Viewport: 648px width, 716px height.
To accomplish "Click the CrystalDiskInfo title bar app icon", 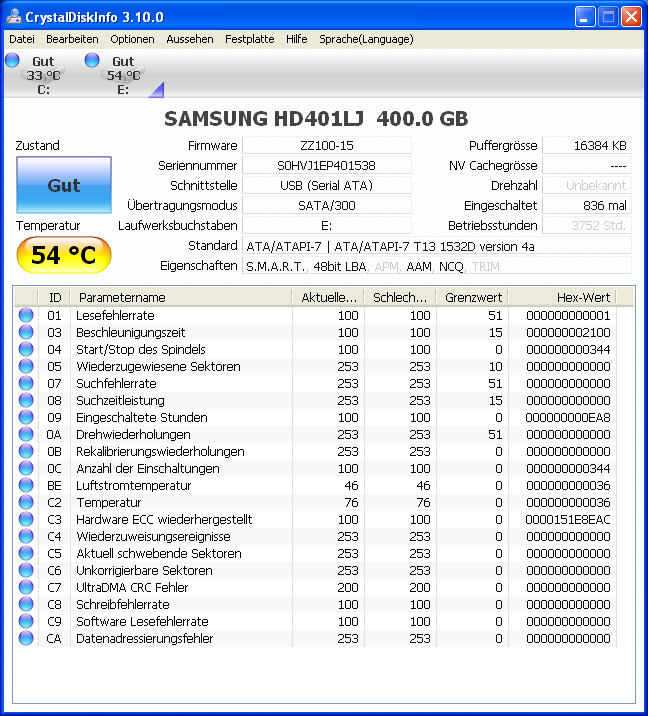I will pyautogui.click(x=14, y=17).
